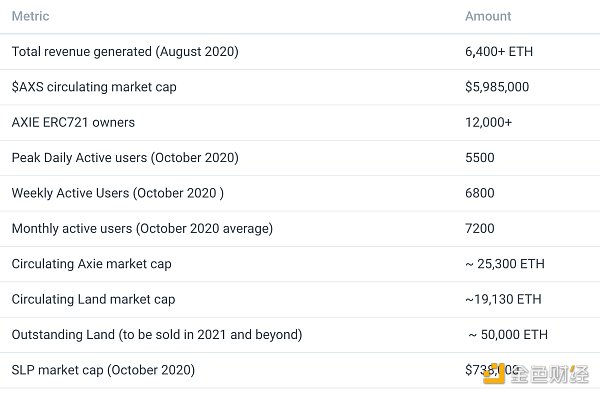Click the Amount column header
This screenshot has width=600, height=395.
click(x=488, y=16)
